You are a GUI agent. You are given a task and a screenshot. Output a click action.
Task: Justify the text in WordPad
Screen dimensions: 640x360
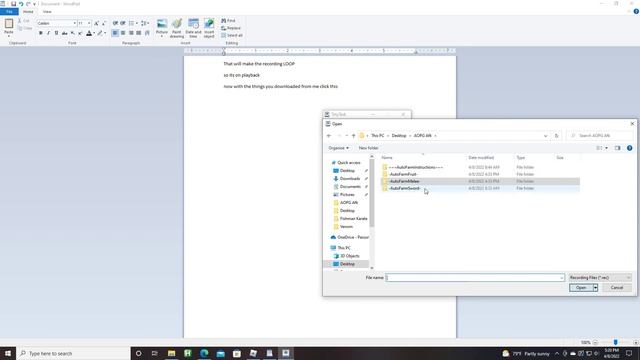[x=139, y=33]
